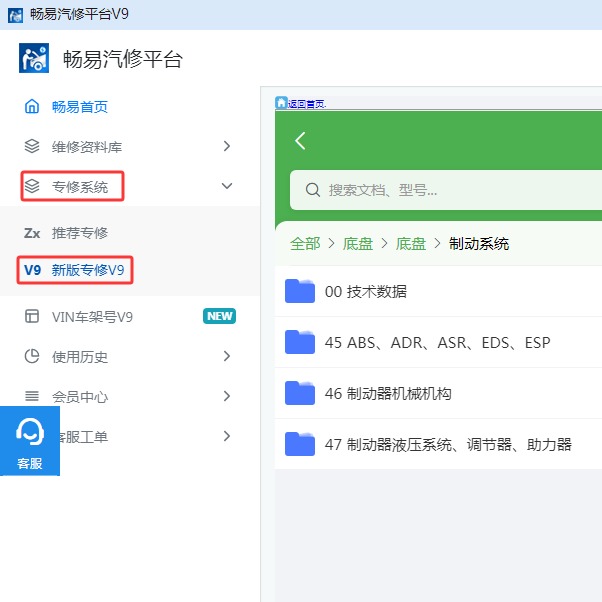
Task: Click the VIN车架号V9 layout icon
Action: click(32, 316)
